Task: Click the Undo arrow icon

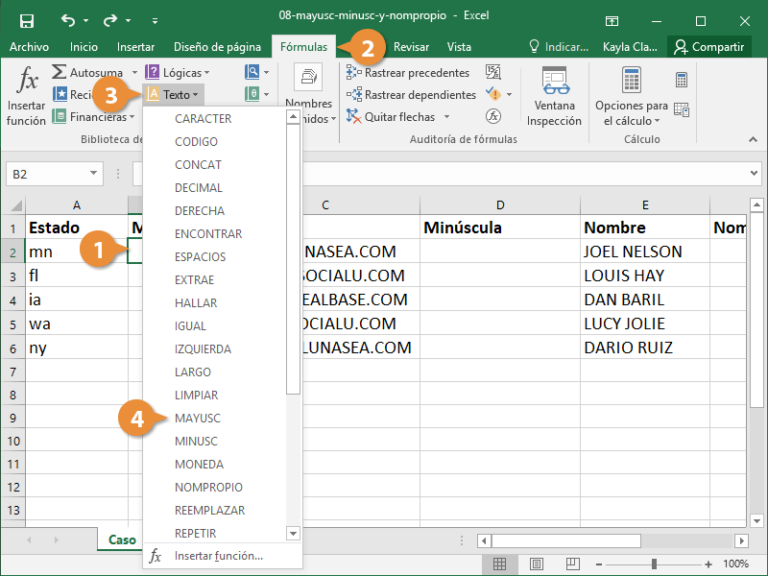Action: 68,21
